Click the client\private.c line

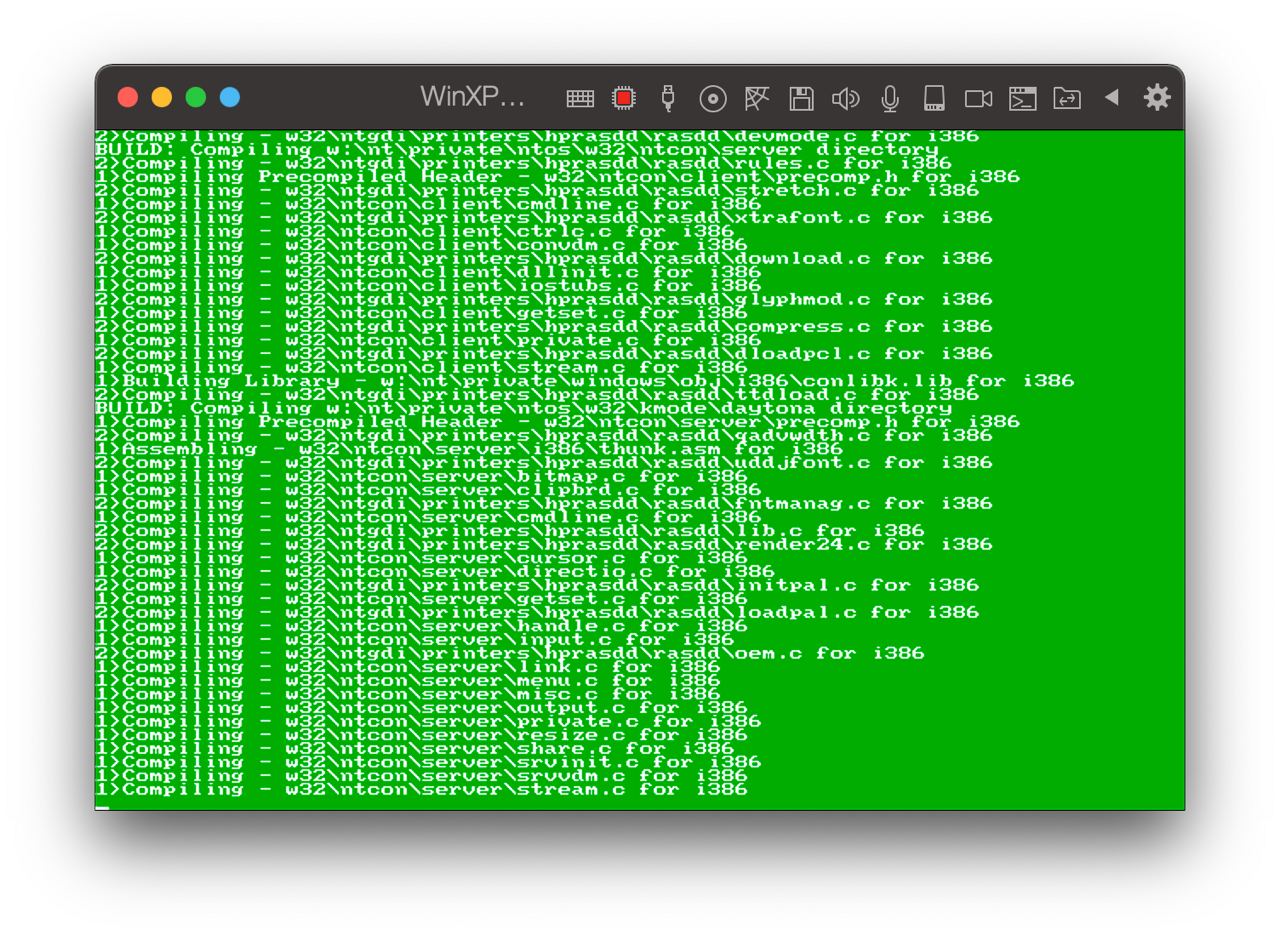point(428,340)
